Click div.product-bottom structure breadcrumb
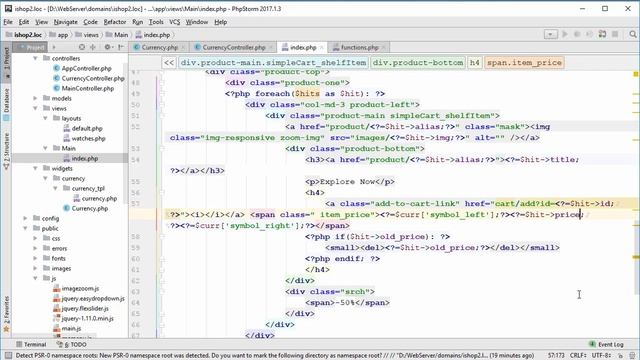The width and height of the screenshot is (640, 360). [x=418, y=63]
